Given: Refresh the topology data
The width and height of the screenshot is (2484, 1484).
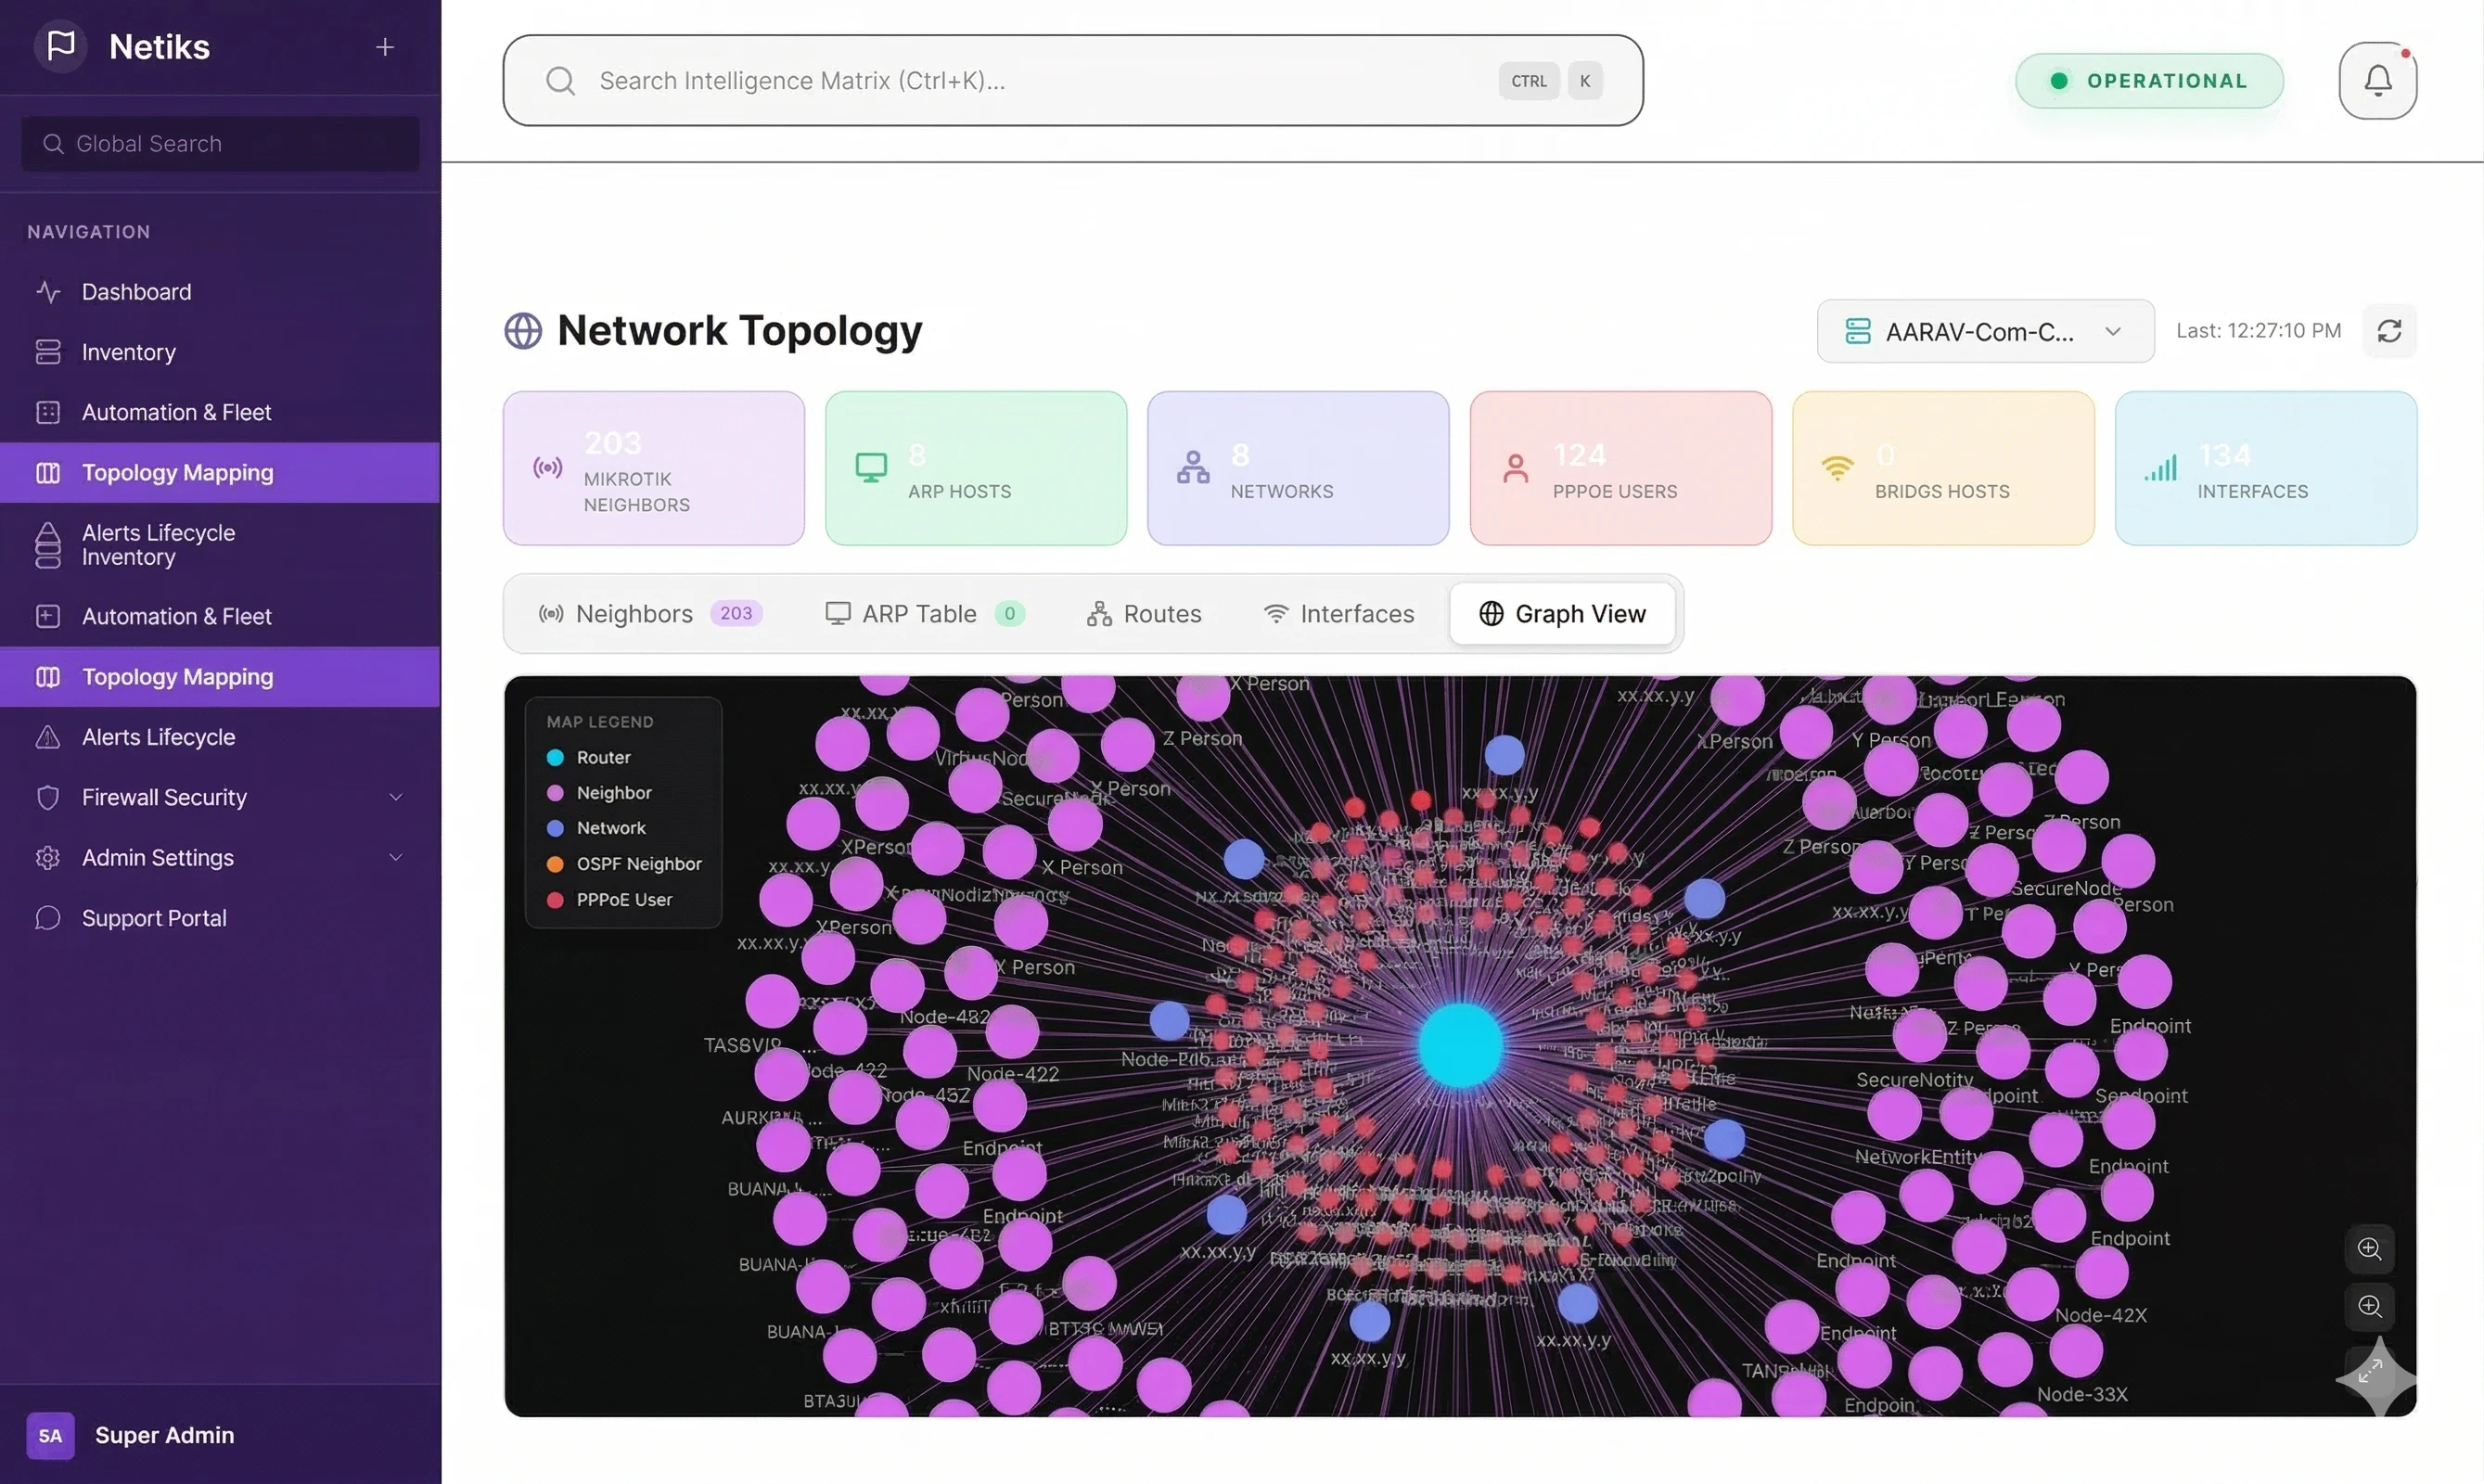Looking at the screenshot, I should coord(2390,331).
